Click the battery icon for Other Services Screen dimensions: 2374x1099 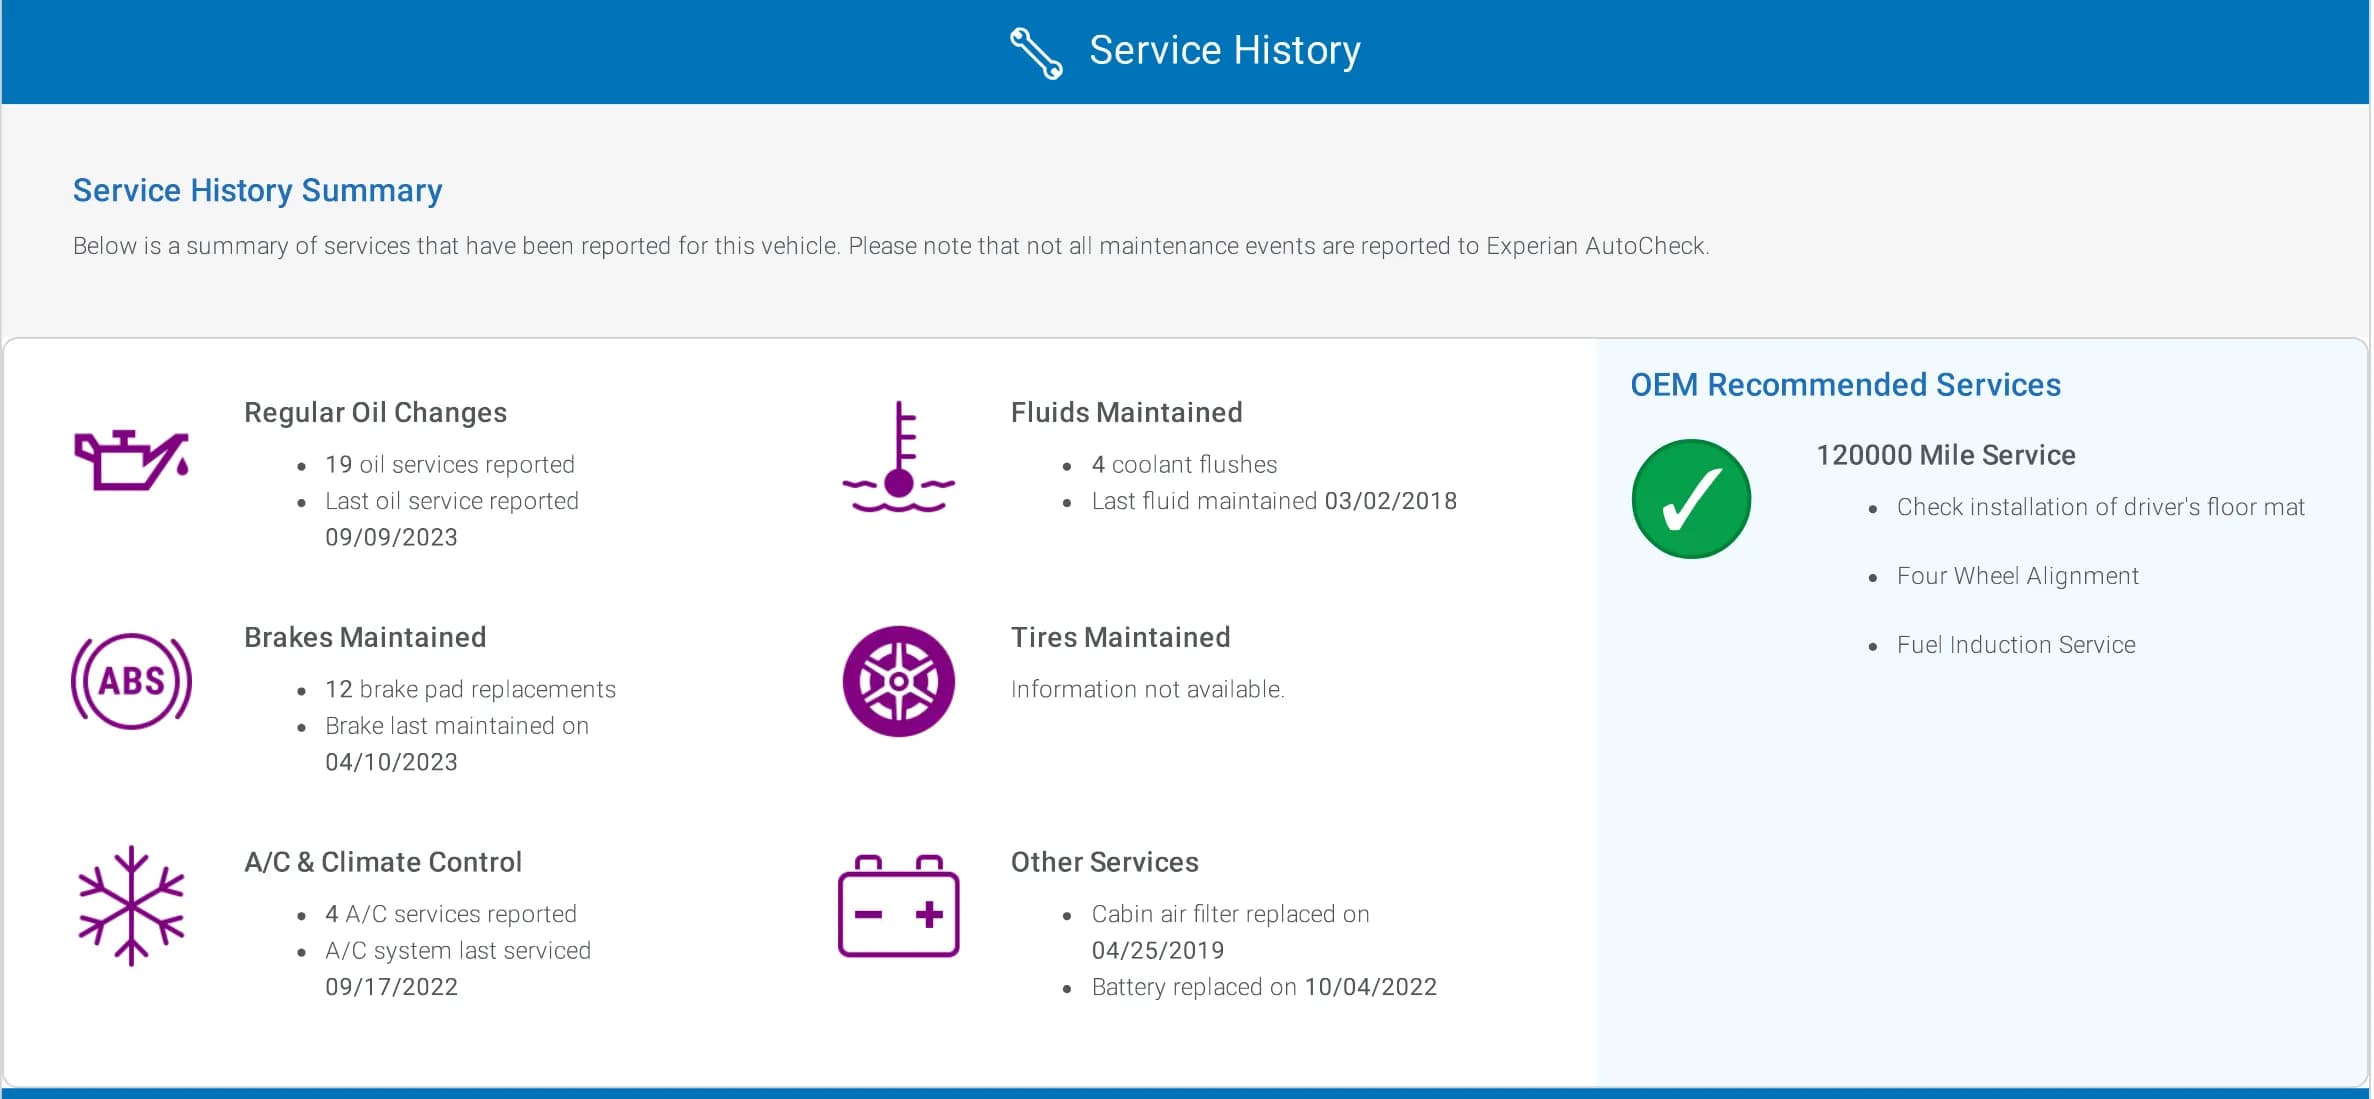[898, 906]
